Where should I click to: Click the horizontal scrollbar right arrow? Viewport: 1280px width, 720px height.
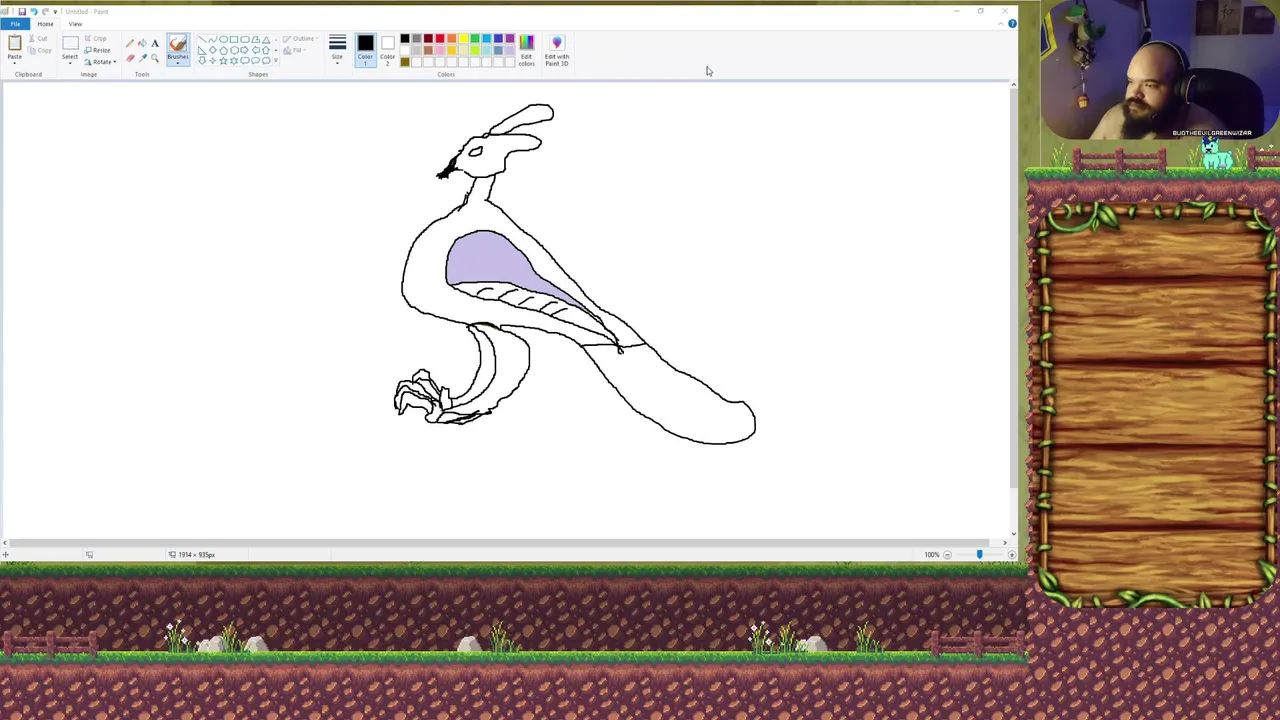point(1004,542)
